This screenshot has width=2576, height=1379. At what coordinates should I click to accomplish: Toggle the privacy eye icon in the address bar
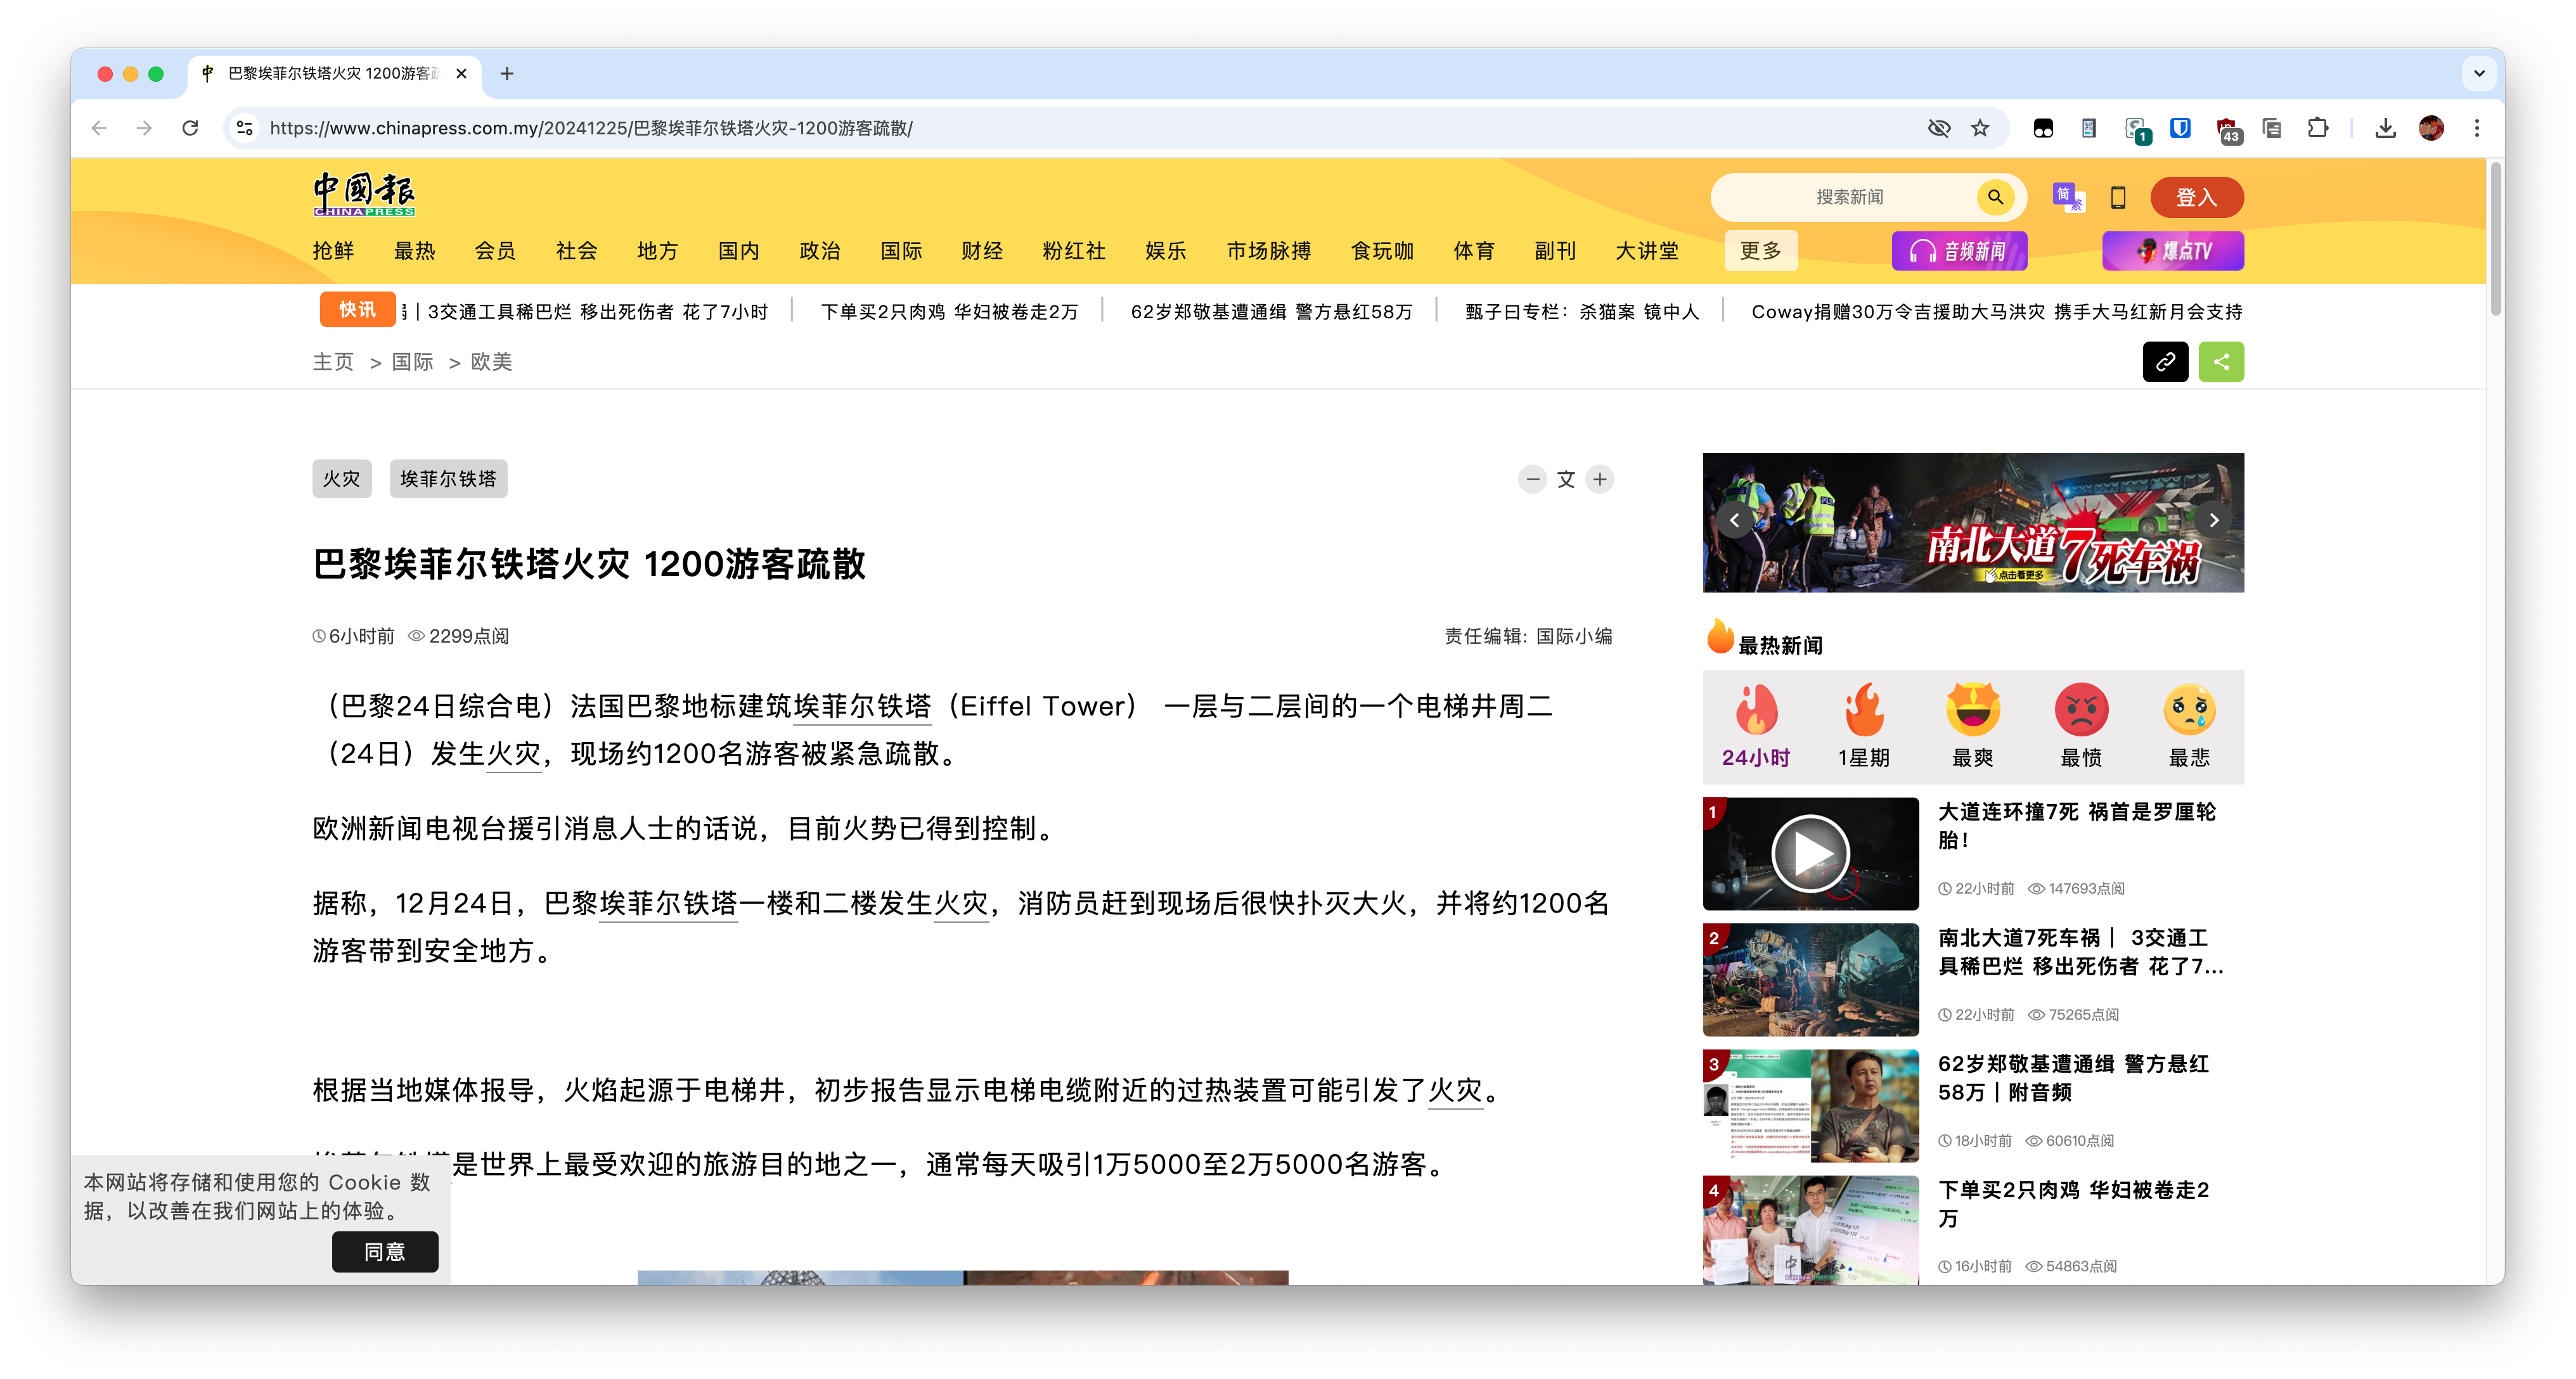tap(1939, 128)
